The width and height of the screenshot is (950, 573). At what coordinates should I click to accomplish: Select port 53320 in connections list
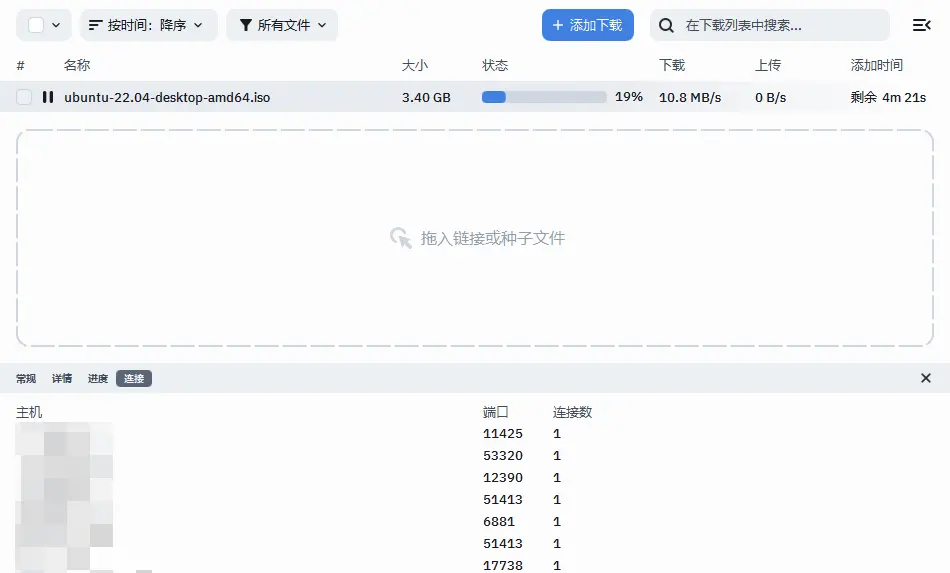pyautogui.click(x=503, y=455)
